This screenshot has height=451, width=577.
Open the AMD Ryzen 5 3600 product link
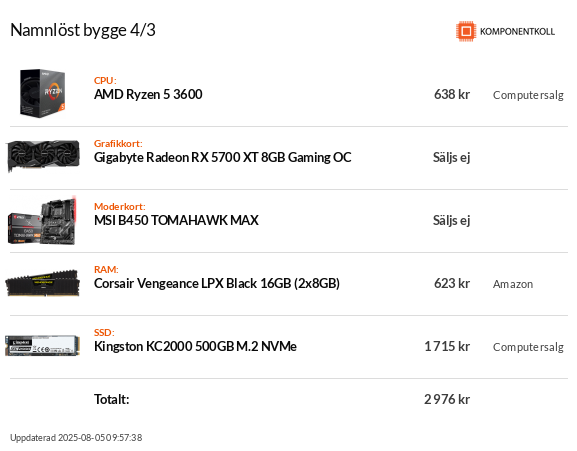[148, 95]
